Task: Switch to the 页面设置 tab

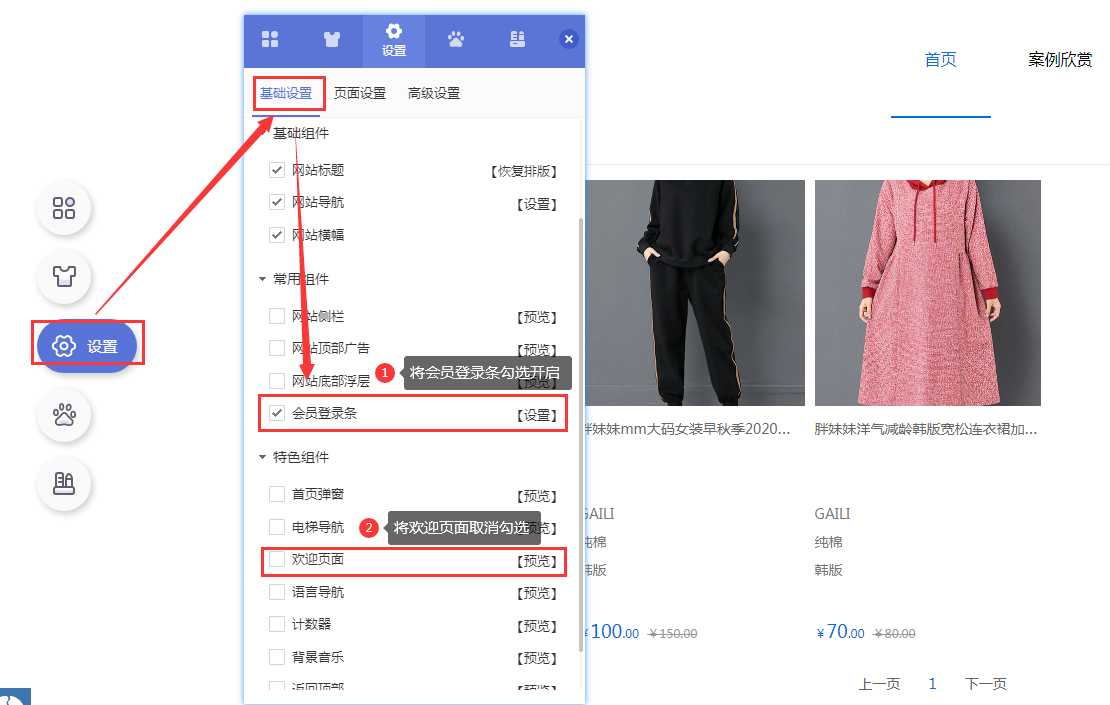Action: [x=360, y=93]
